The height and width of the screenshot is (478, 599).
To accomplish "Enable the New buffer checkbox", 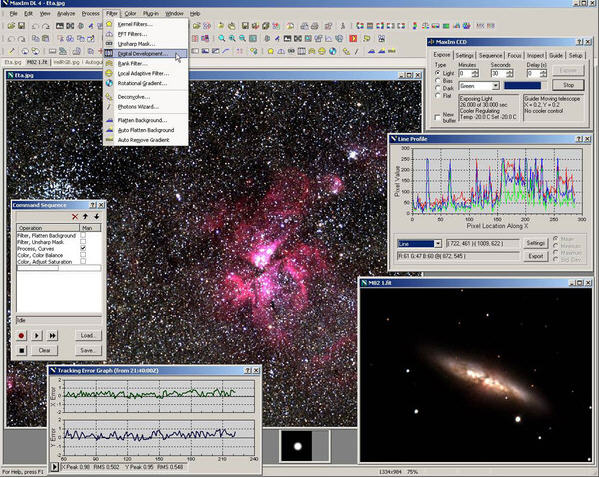I will coord(438,117).
